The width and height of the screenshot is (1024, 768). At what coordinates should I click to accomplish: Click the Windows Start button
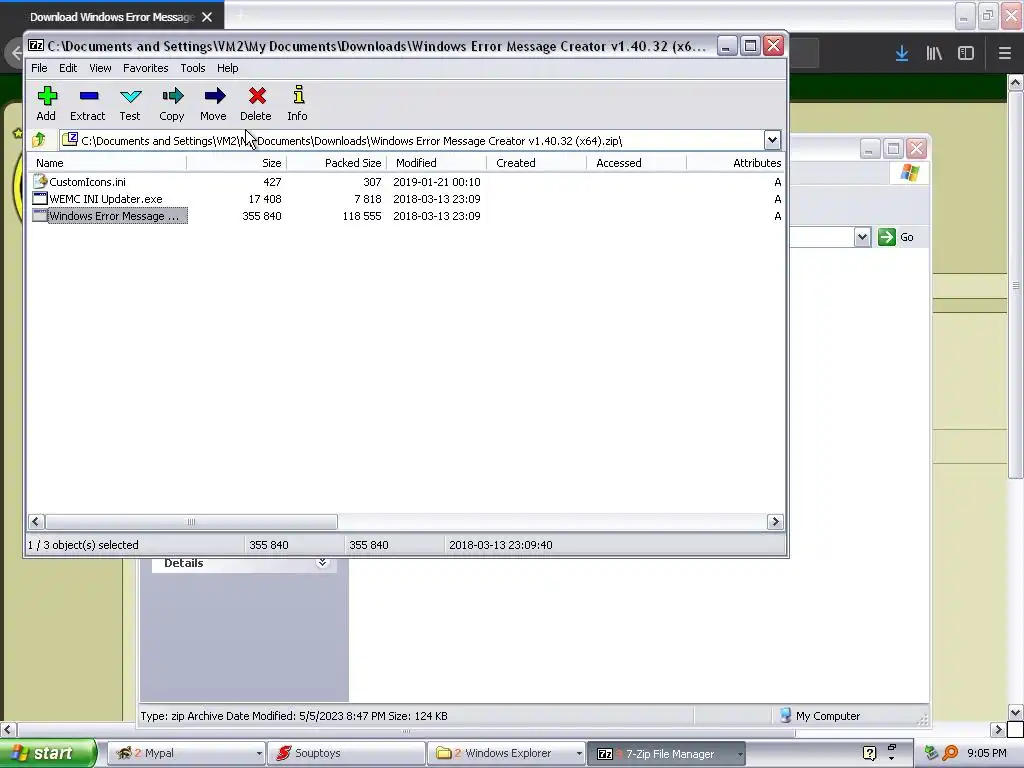click(48, 753)
